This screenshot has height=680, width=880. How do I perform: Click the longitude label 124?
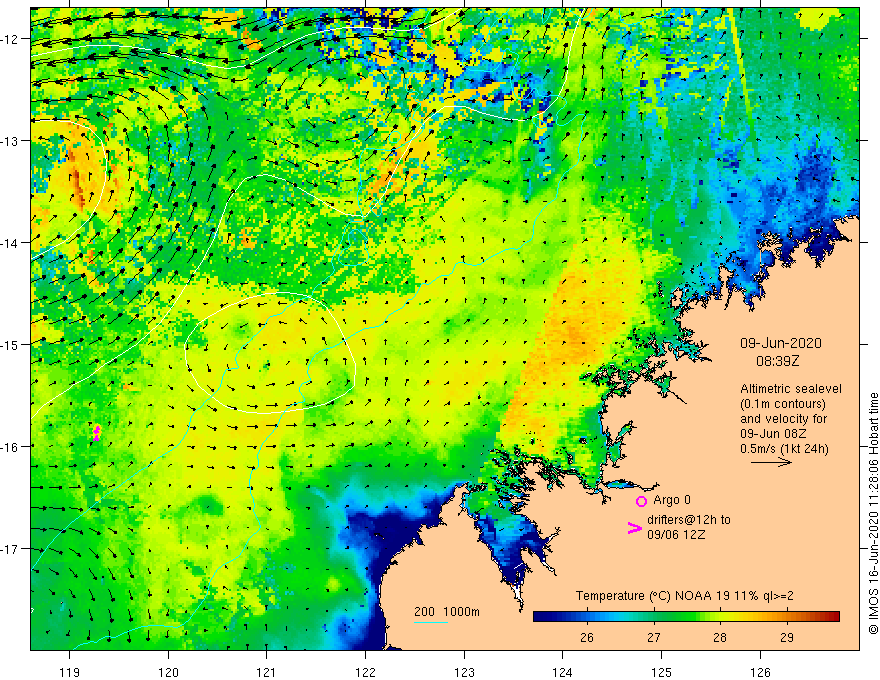click(563, 672)
